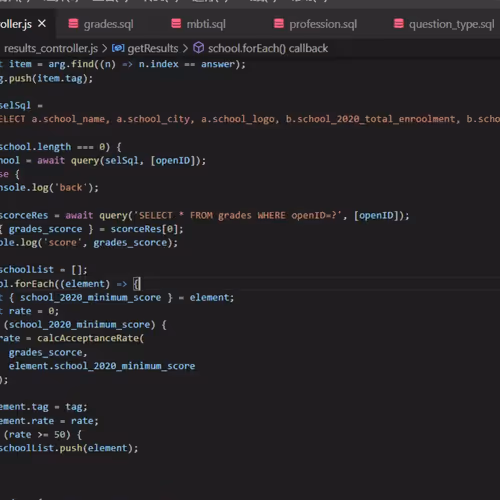The width and height of the screenshot is (500, 500).
Task: Click the getResults variable symbol icon
Action: [118, 48]
